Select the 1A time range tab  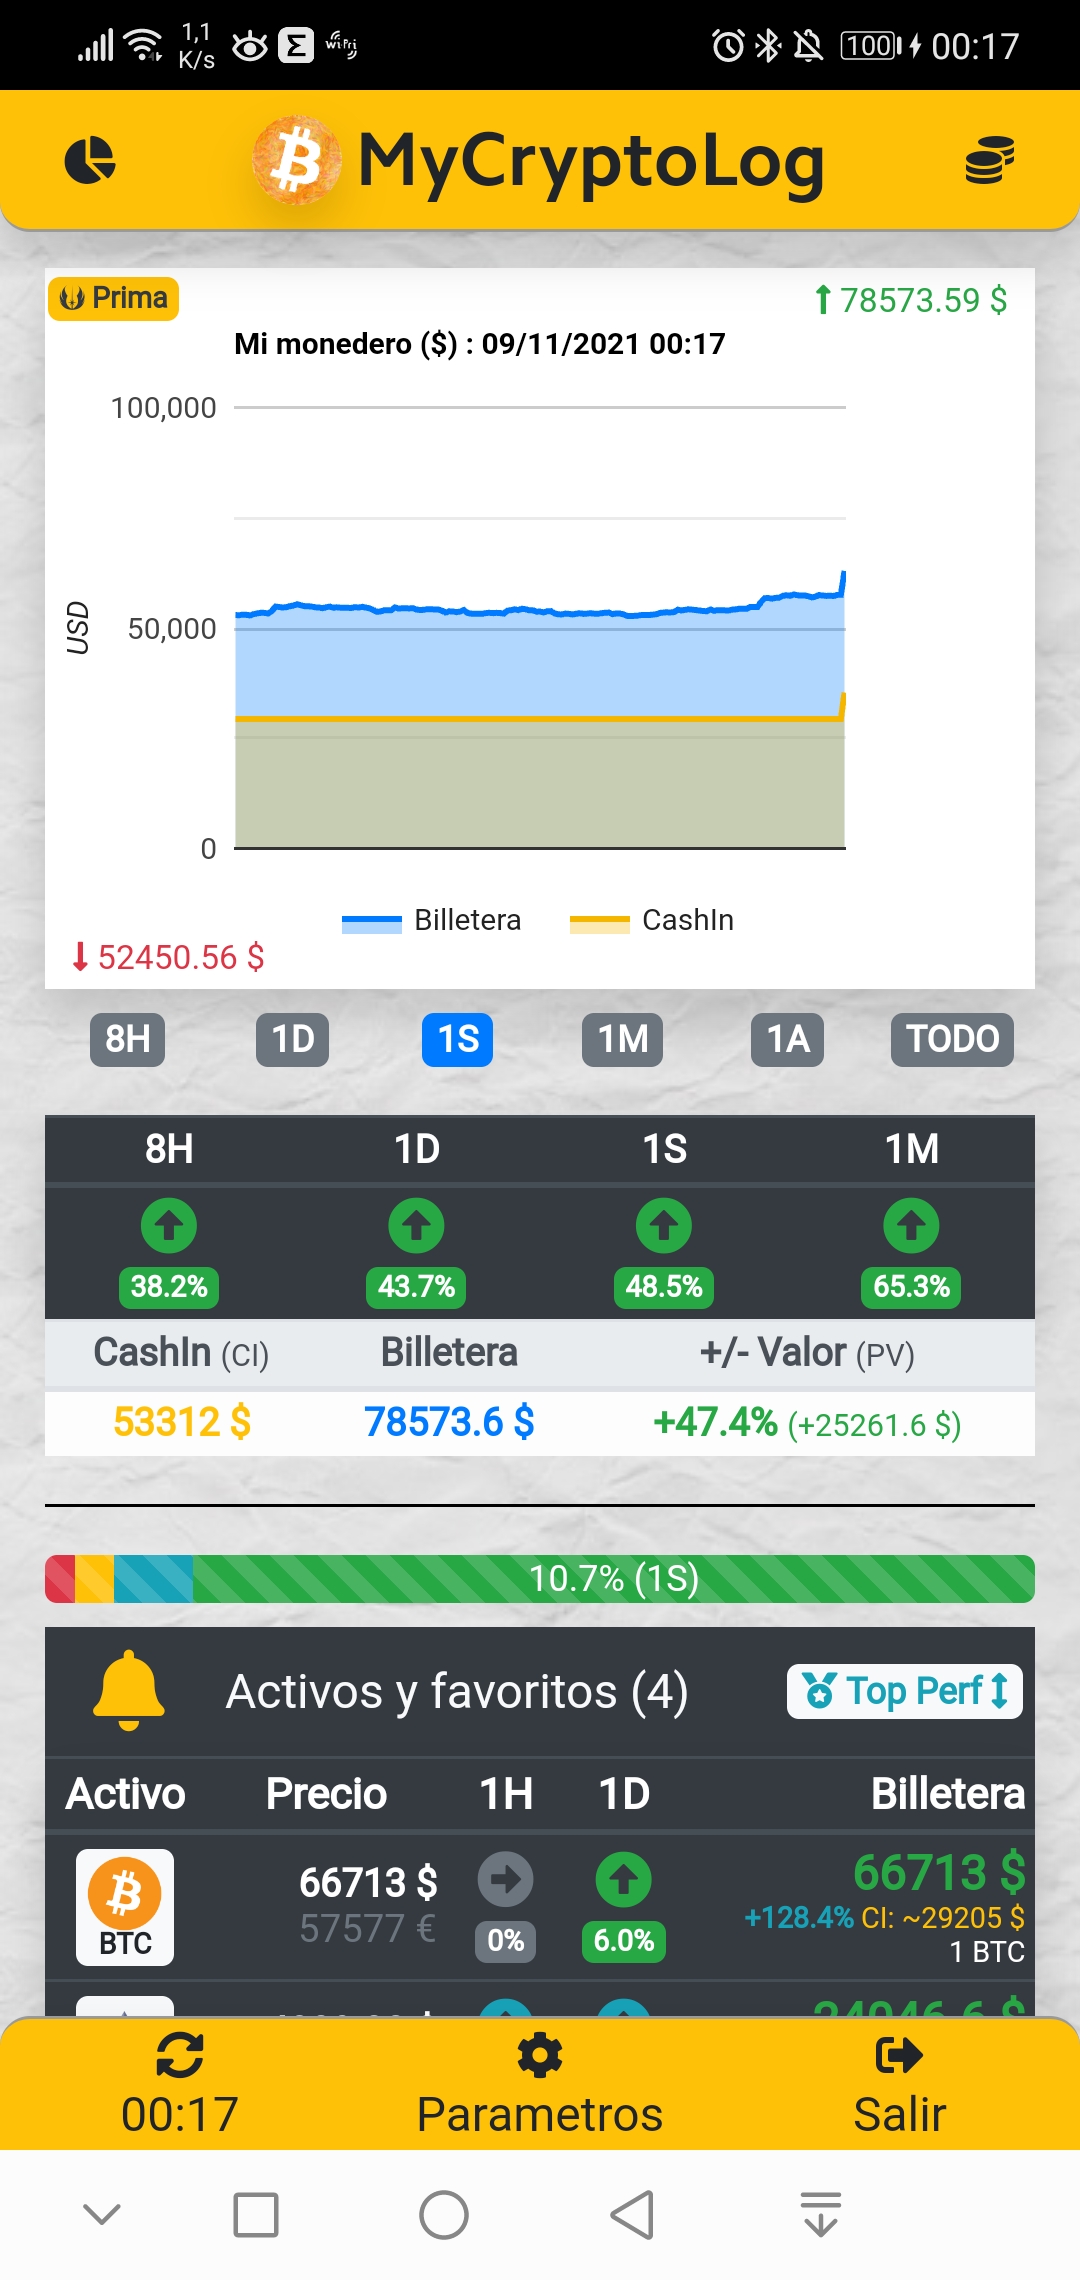tap(787, 1040)
